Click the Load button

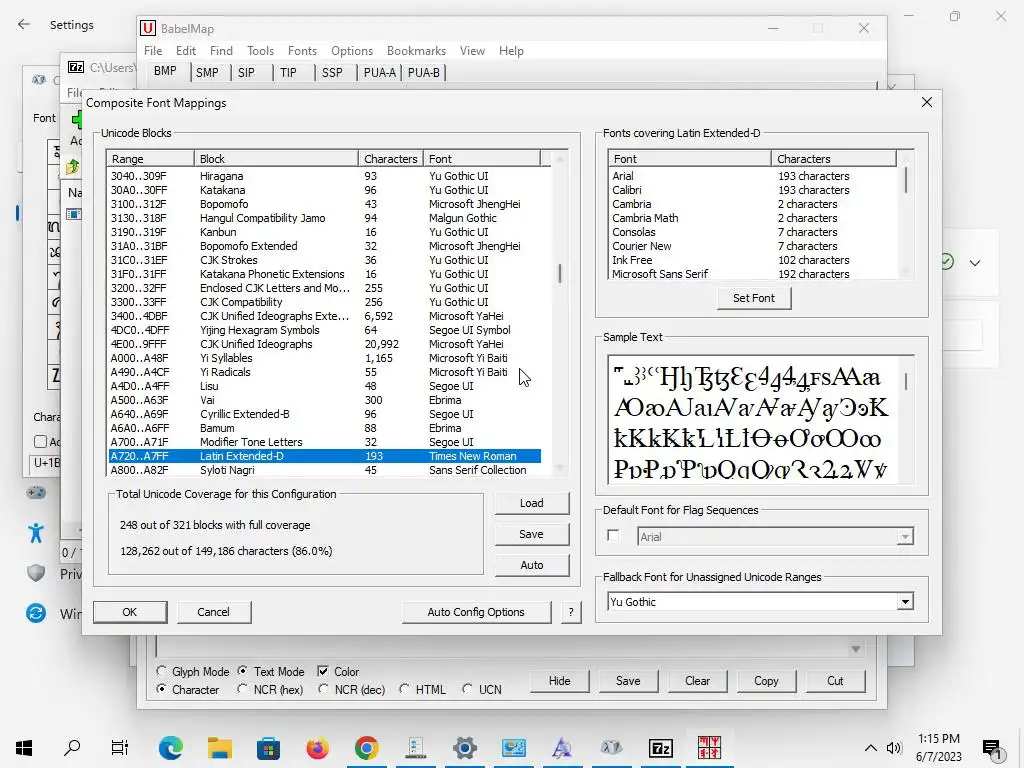pos(532,503)
